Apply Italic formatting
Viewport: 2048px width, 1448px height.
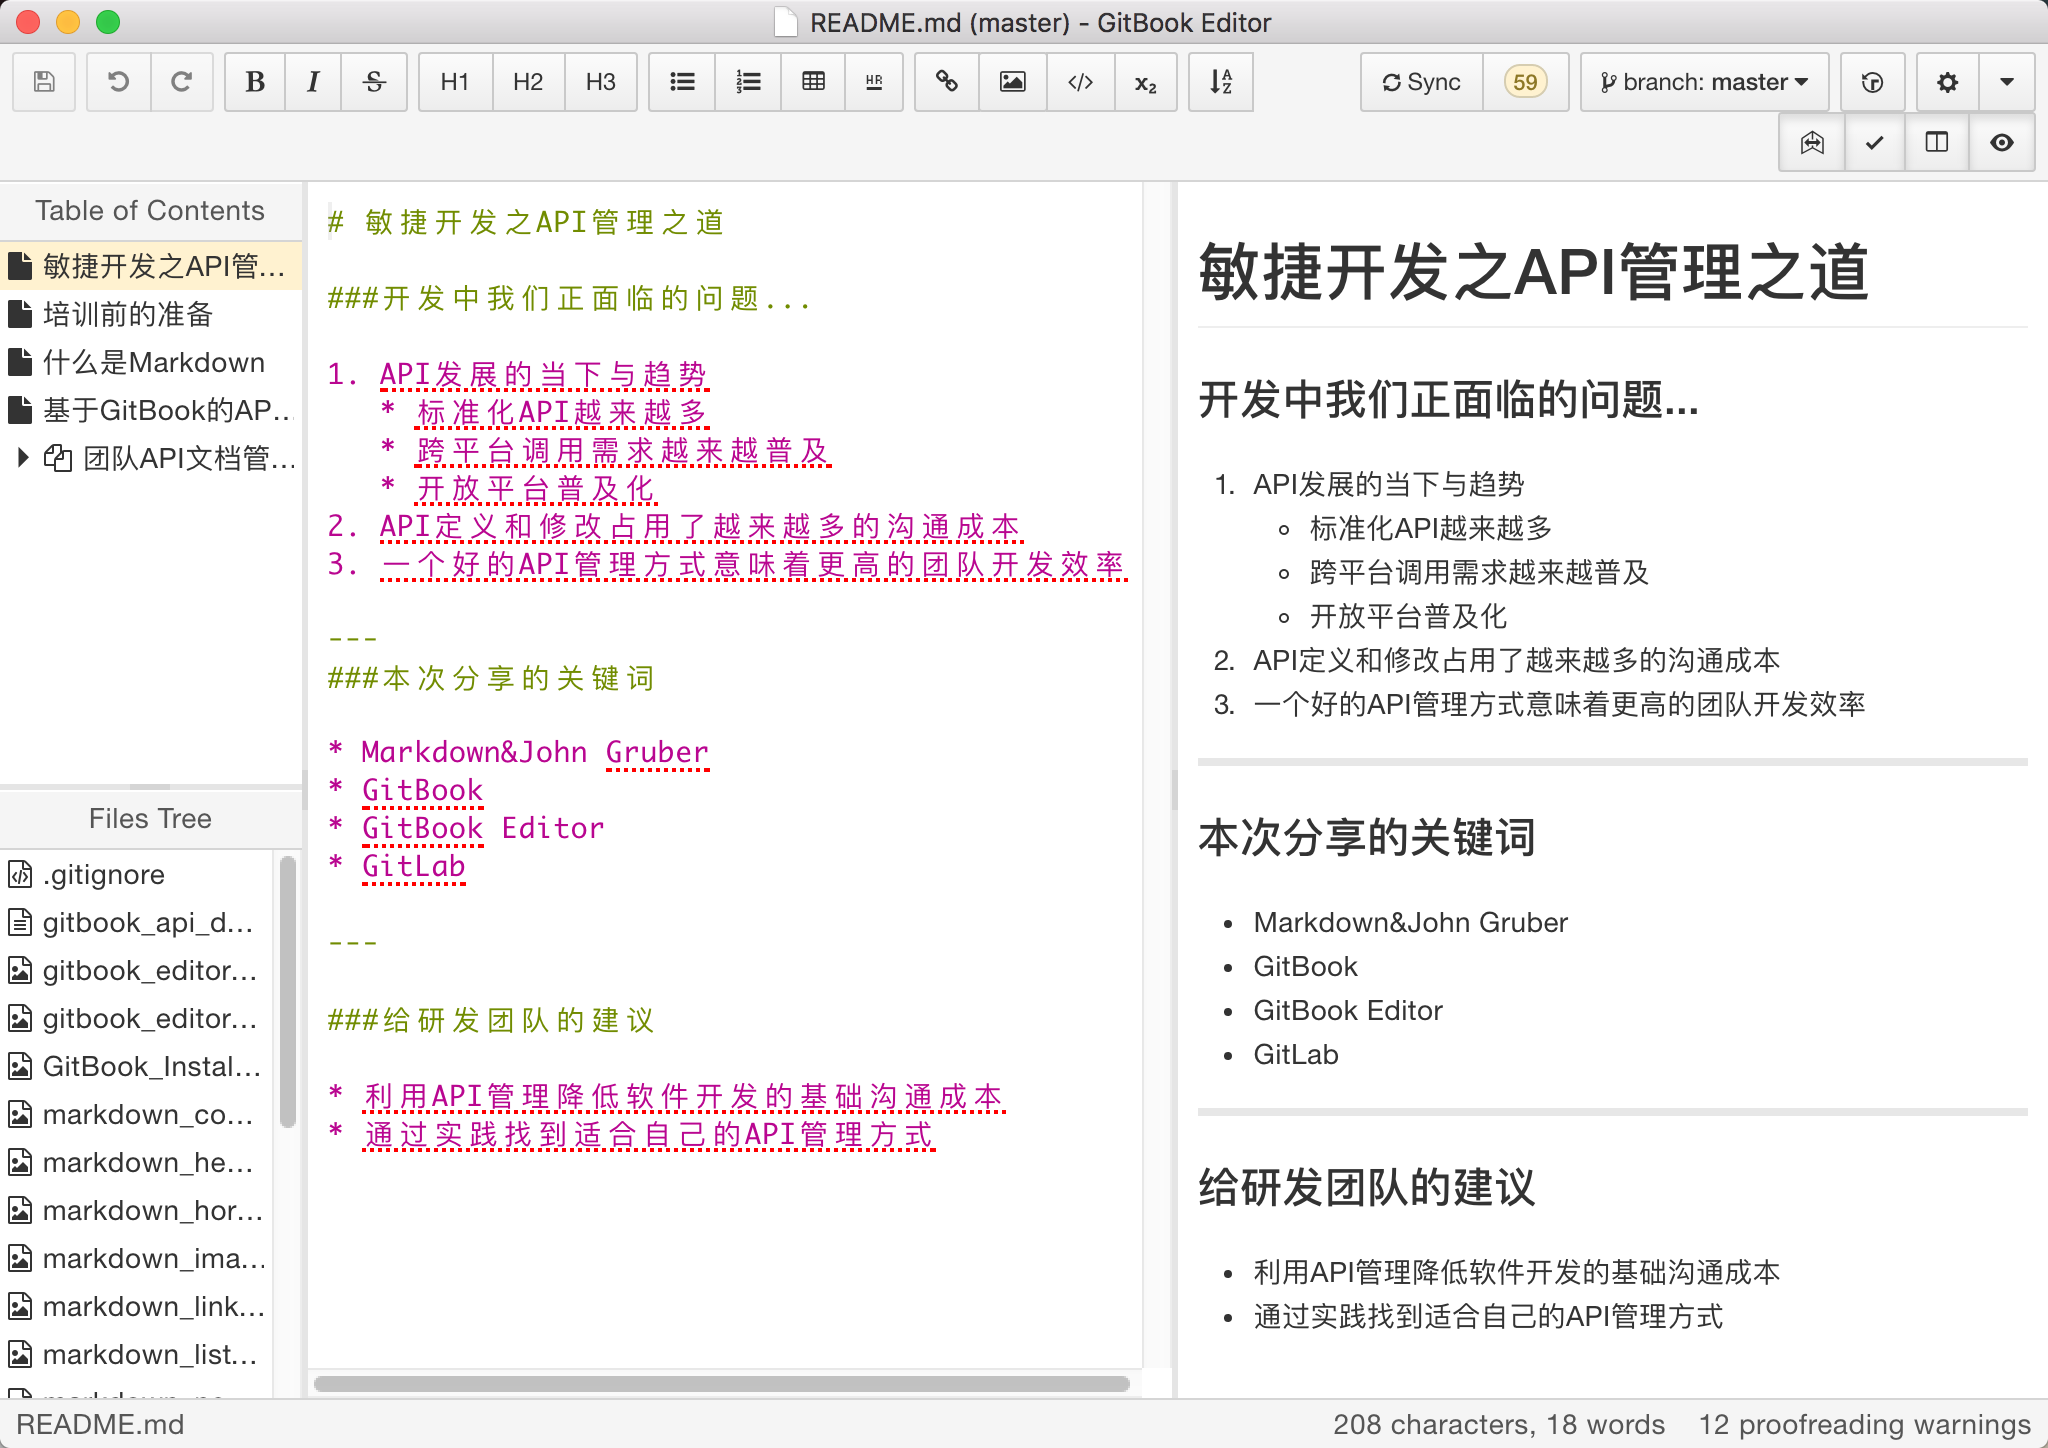point(313,82)
